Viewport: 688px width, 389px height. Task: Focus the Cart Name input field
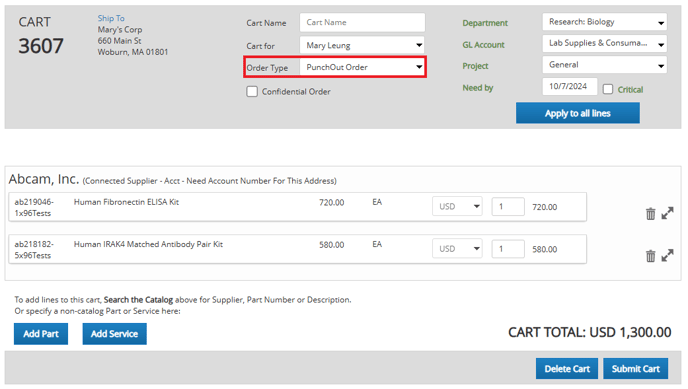click(x=362, y=22)
